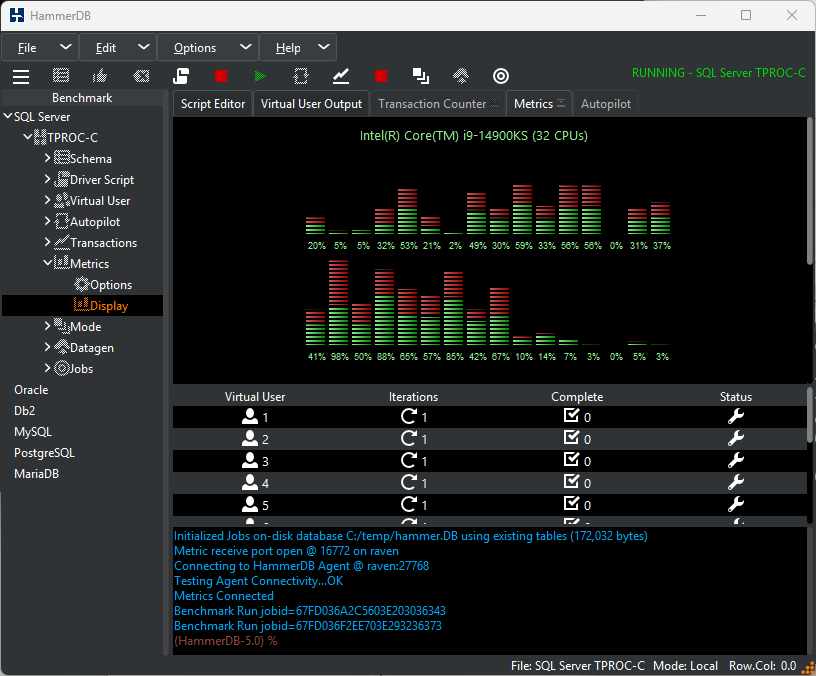This screenshot has height=676, width=816.
Task: Click the hamburger menu toolbar icon
Action: click(20, 76)
